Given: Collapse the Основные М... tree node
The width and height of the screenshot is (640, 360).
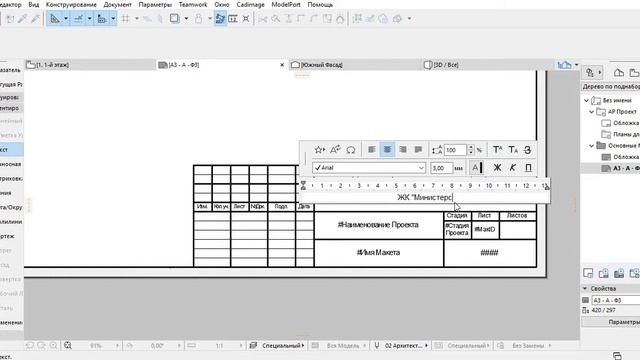Looking at the screenshot, I should pyautogui.click(x=591, y=146).
